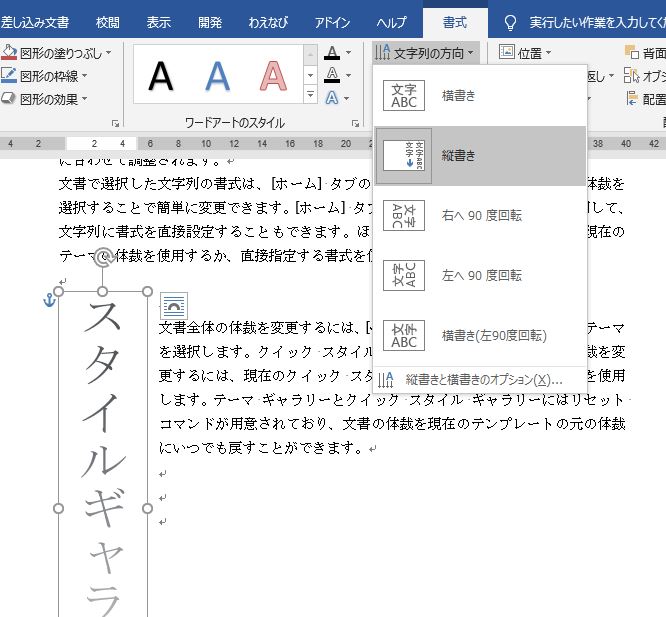Click the horizontal ruler at mark 10
Screen dimensions: 666x617
206,144
